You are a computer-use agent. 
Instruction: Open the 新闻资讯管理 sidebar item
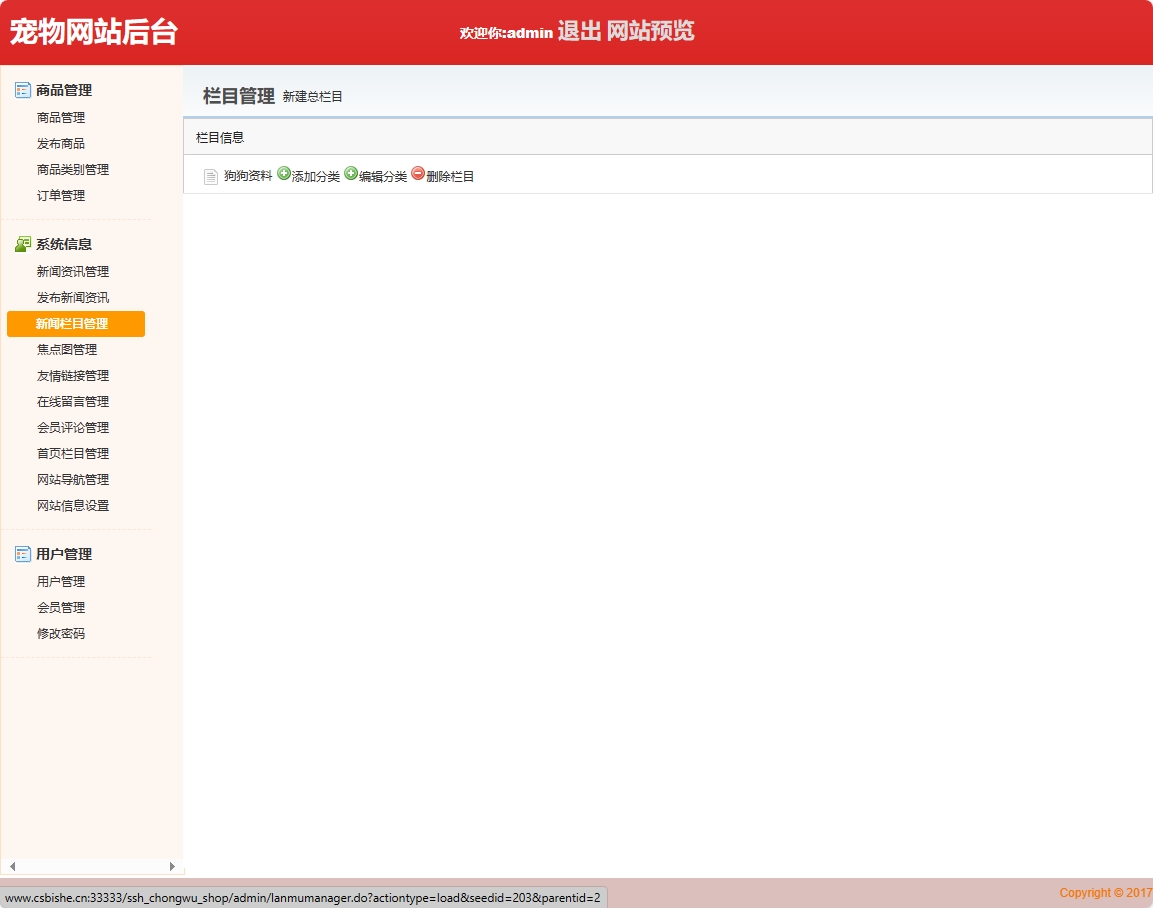[x=73, y=272]
